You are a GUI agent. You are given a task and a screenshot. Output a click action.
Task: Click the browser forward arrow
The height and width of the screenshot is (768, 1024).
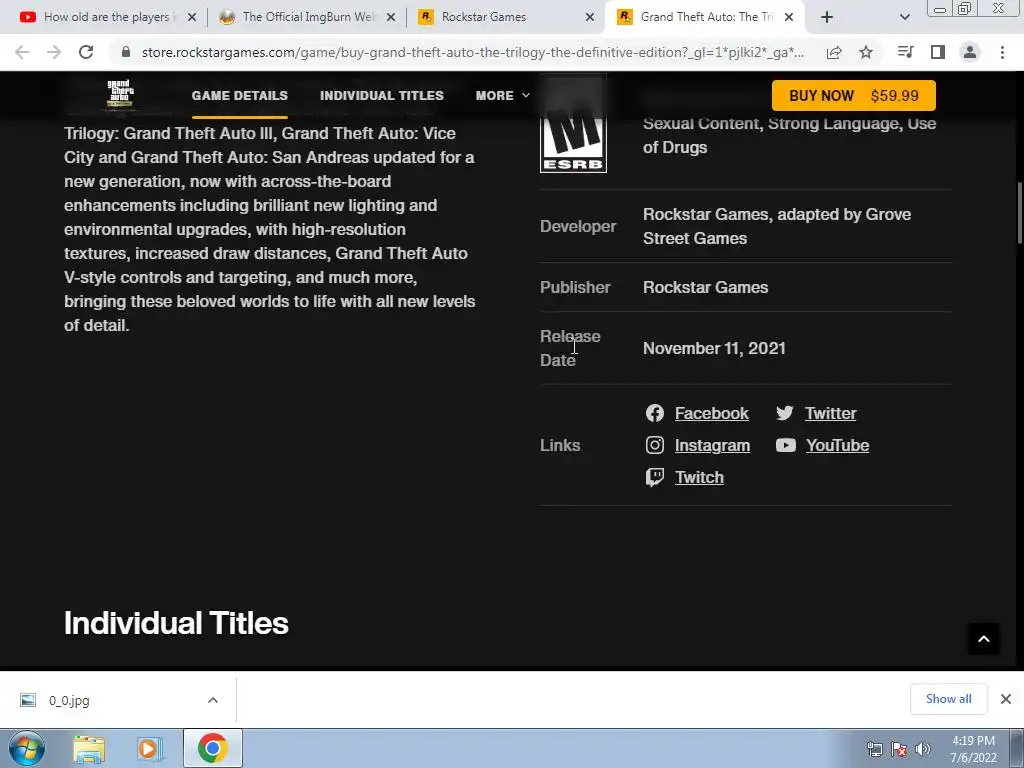[54, 52]
